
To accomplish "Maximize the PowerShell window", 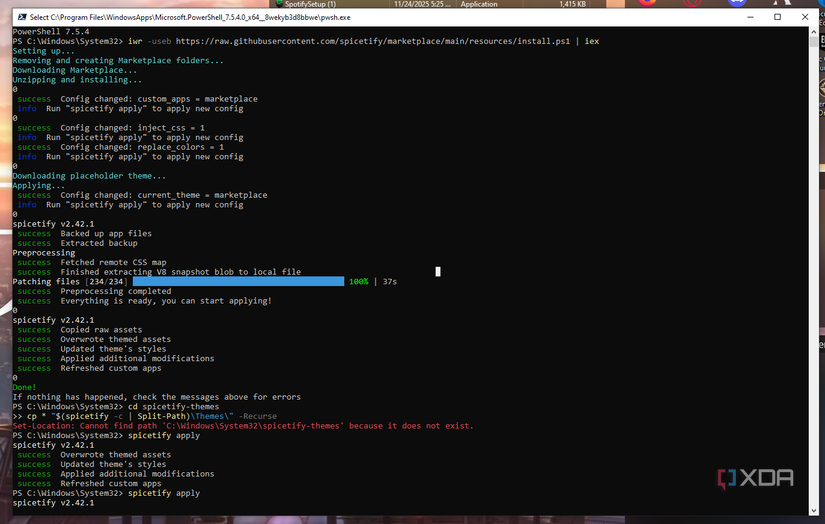I will (777, 17).
